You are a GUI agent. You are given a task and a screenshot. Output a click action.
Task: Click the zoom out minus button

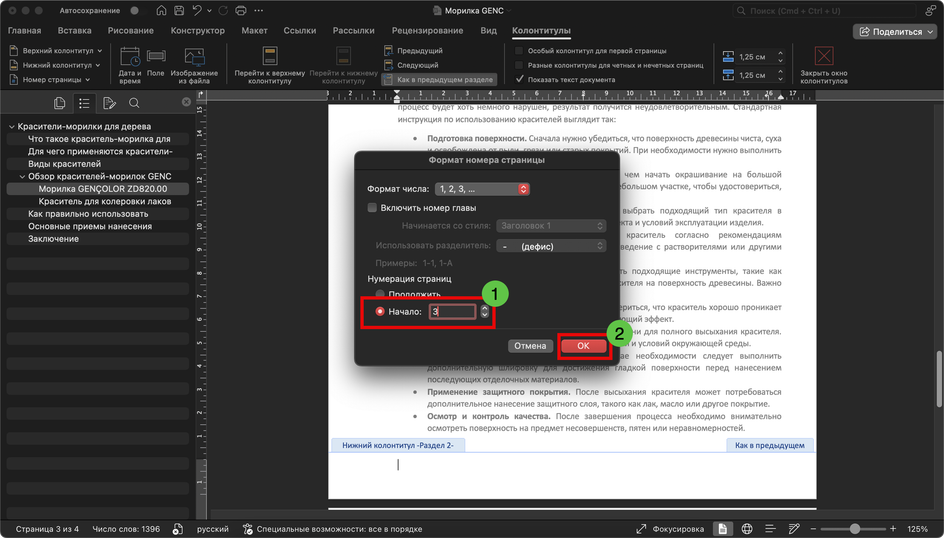813,529
